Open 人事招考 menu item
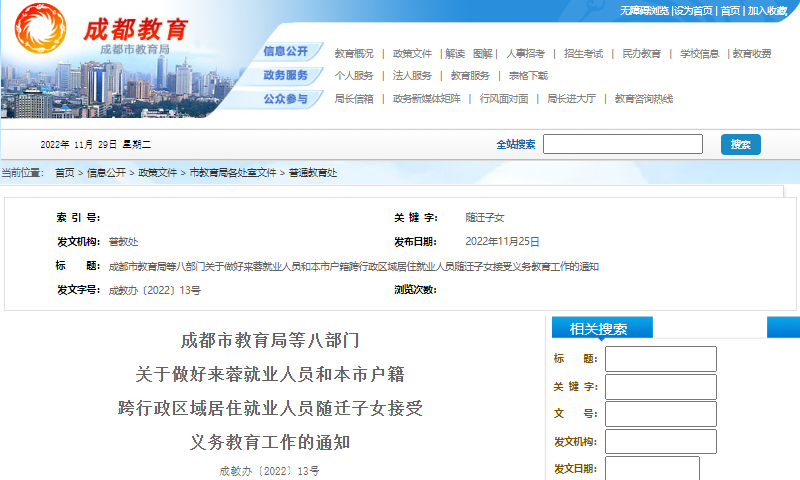 (526, 54)
